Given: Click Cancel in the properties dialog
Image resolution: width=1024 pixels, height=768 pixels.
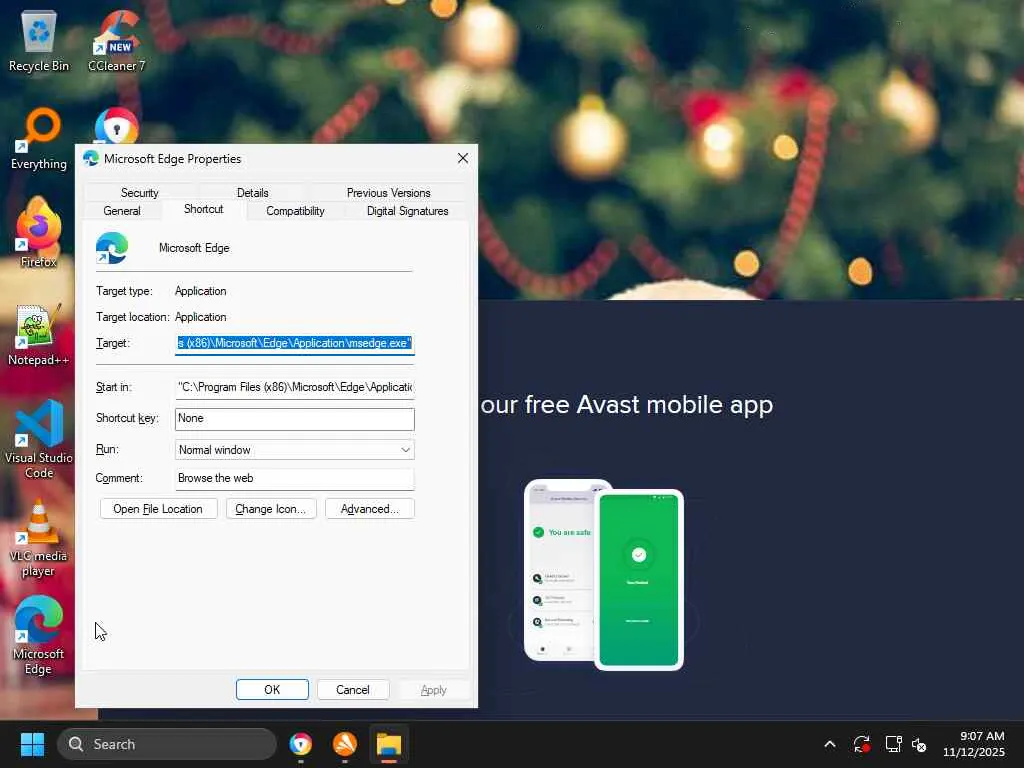Looking at the screenshot, I should point(353,690).
